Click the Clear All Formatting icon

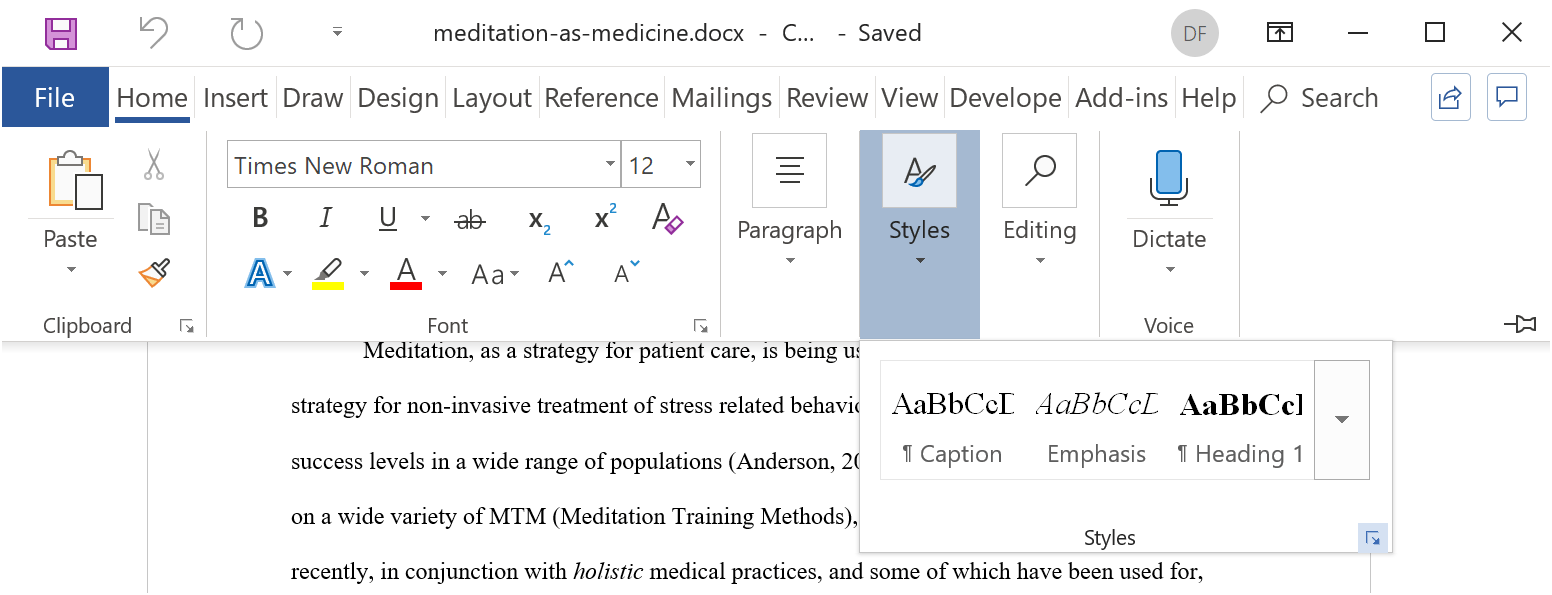pyautogui.click(x=667, y=219)
